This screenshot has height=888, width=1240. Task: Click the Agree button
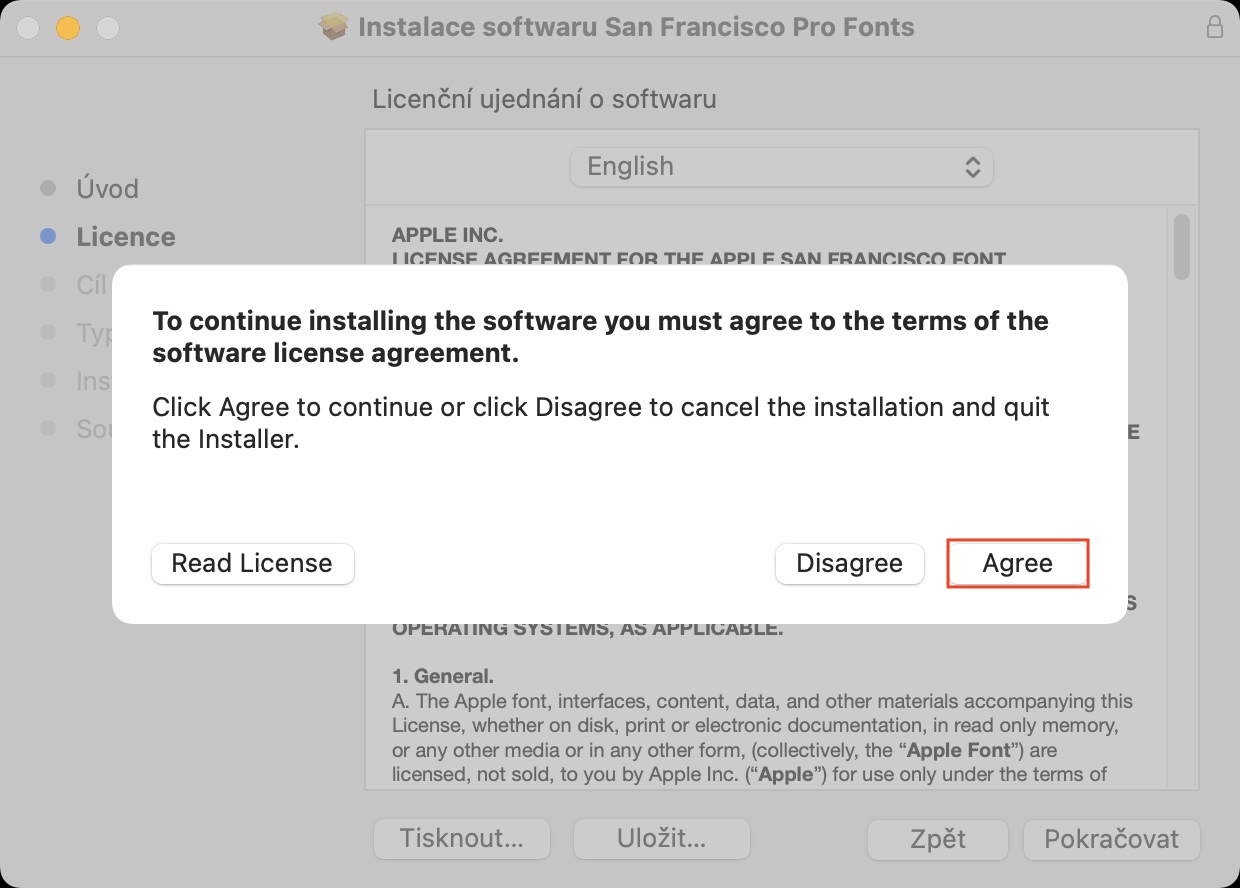(x=1017, y=564)
